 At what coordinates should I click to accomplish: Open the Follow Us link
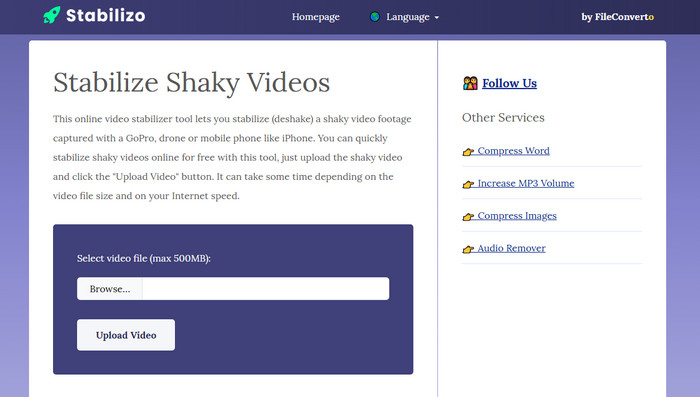509,84
